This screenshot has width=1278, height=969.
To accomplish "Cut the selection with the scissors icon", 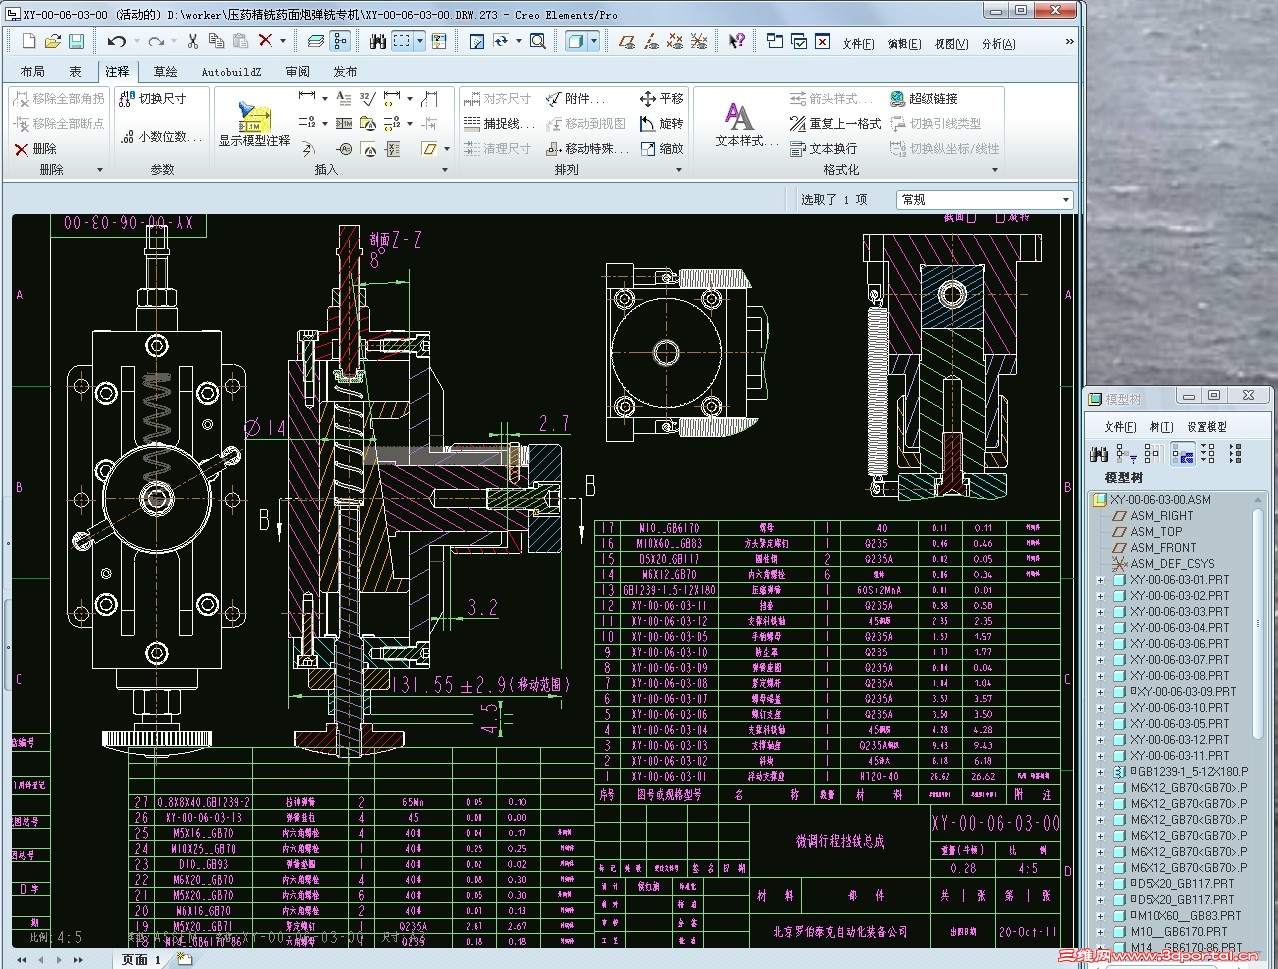I will pos(192,41).
